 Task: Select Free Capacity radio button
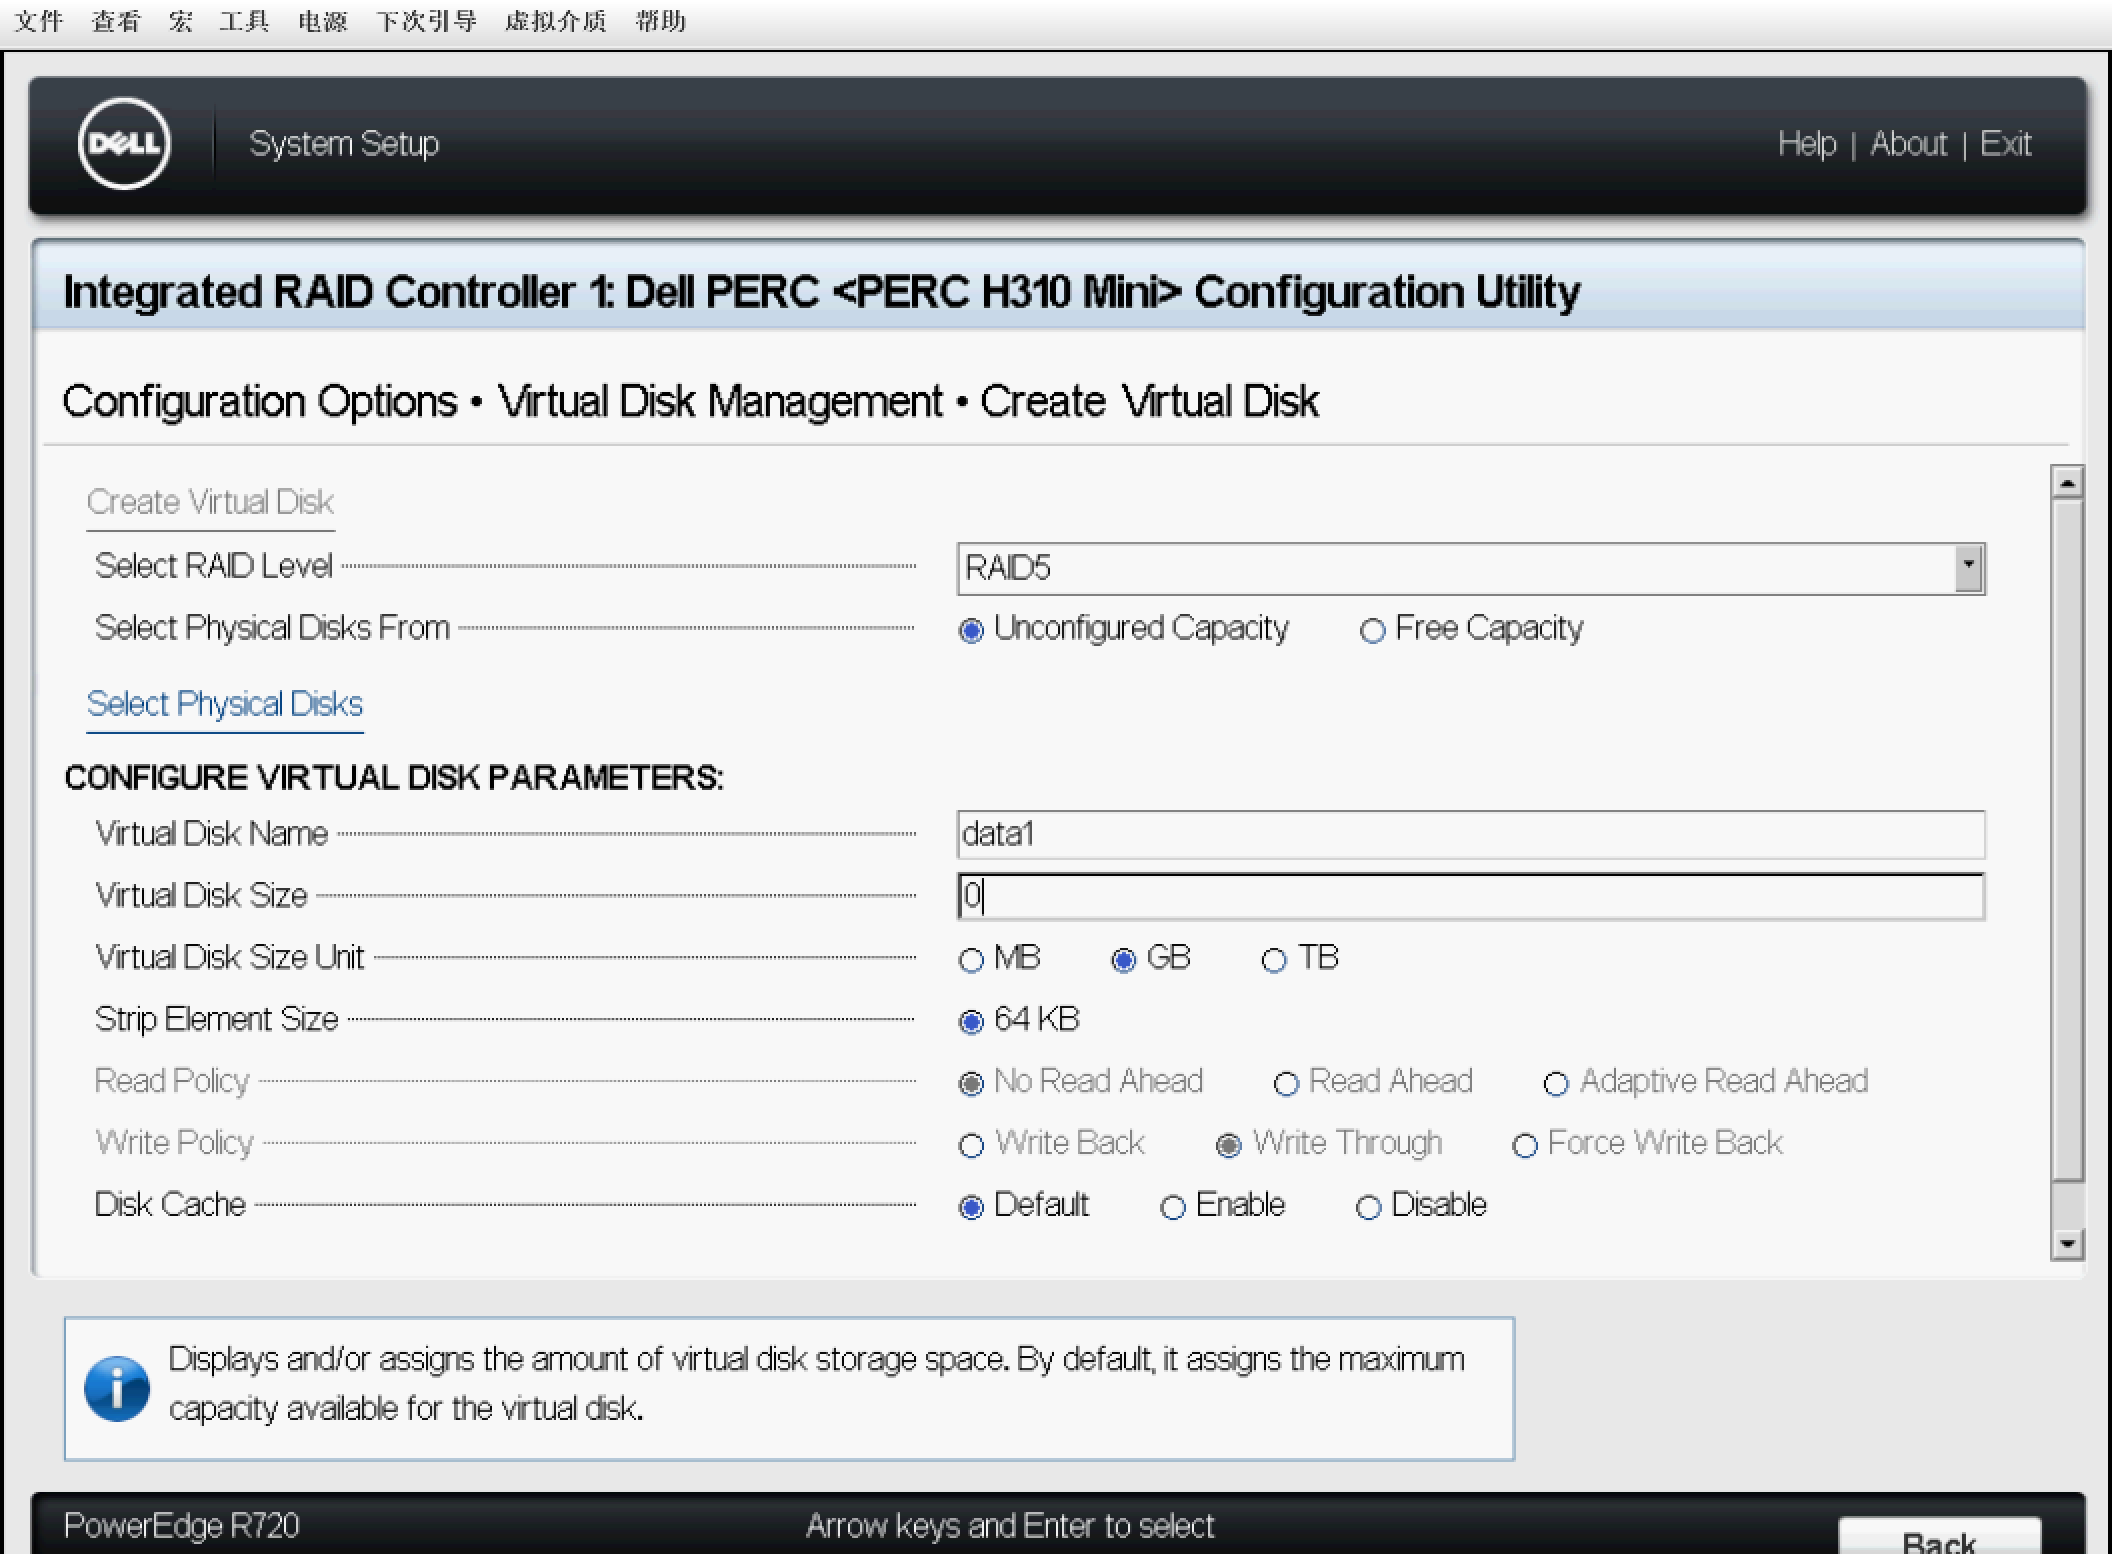point(1372,630)
